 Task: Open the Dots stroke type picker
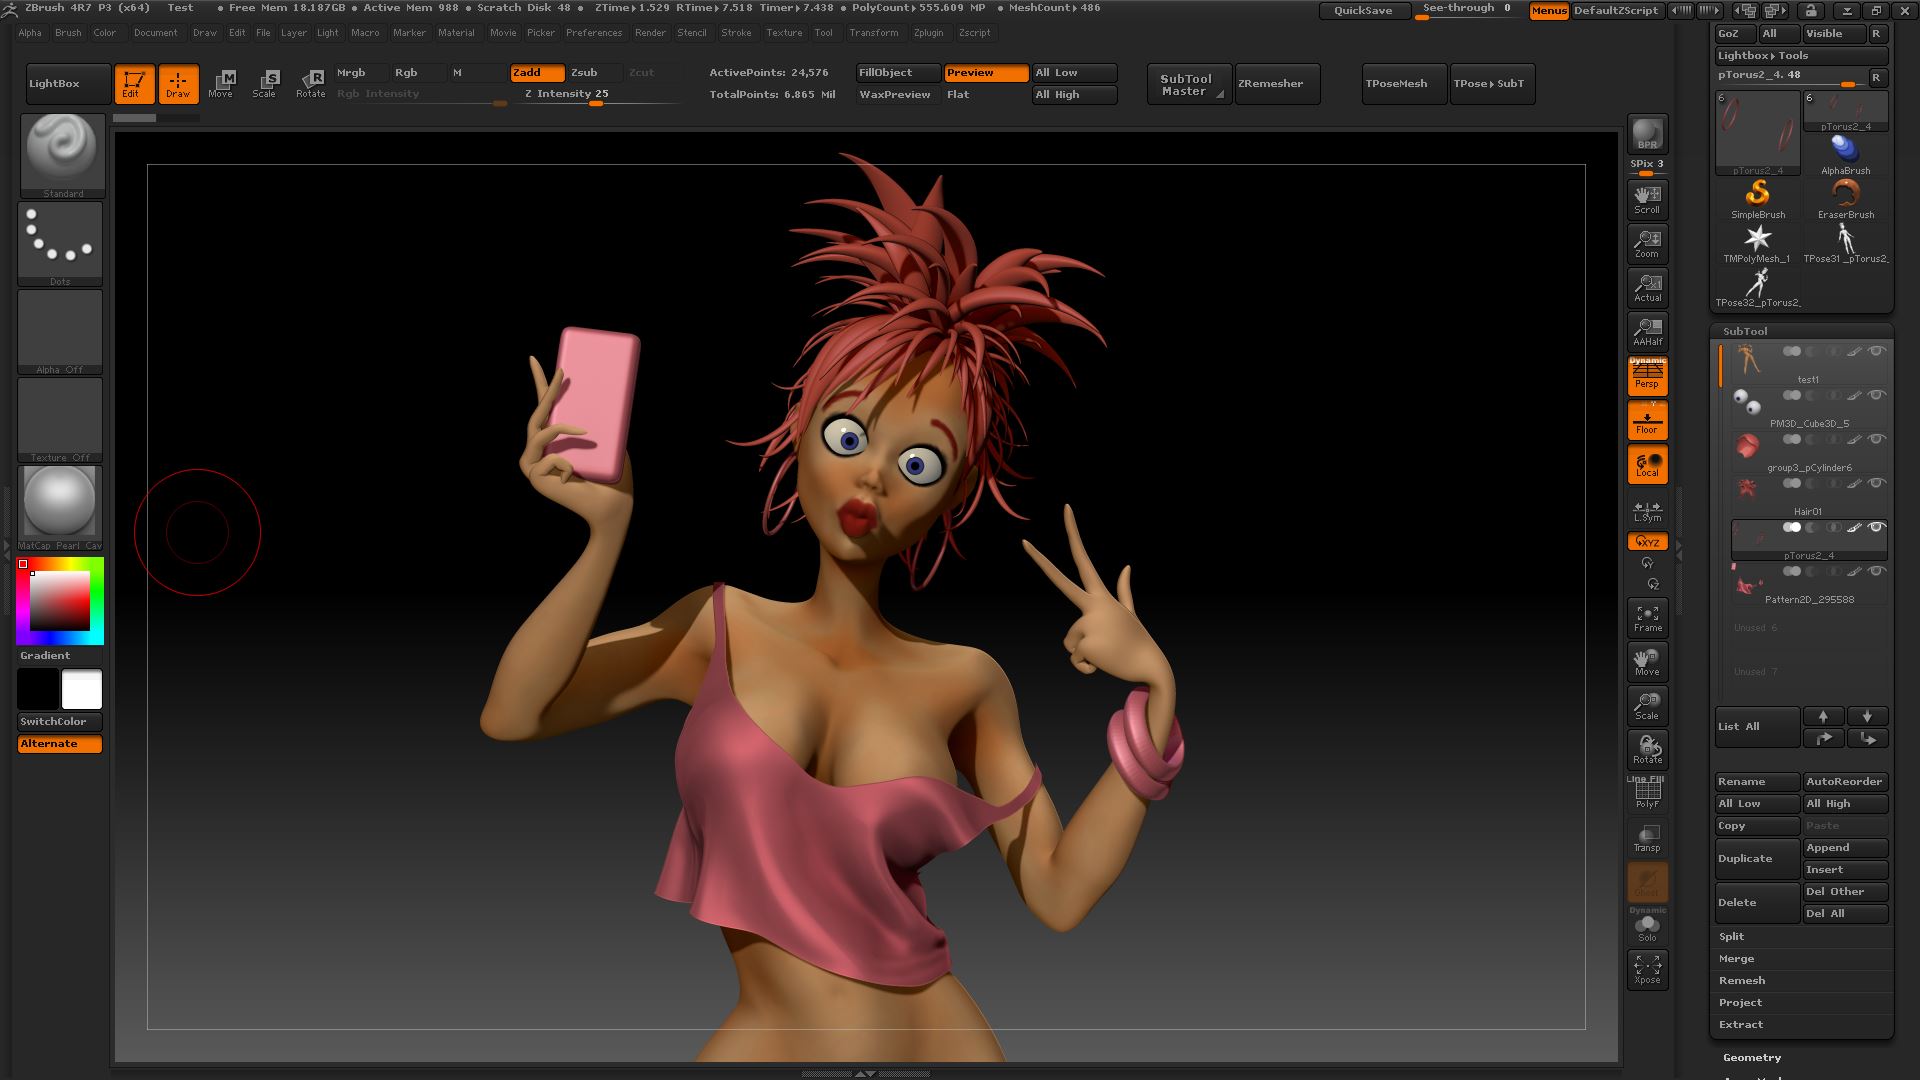(60, 244)
